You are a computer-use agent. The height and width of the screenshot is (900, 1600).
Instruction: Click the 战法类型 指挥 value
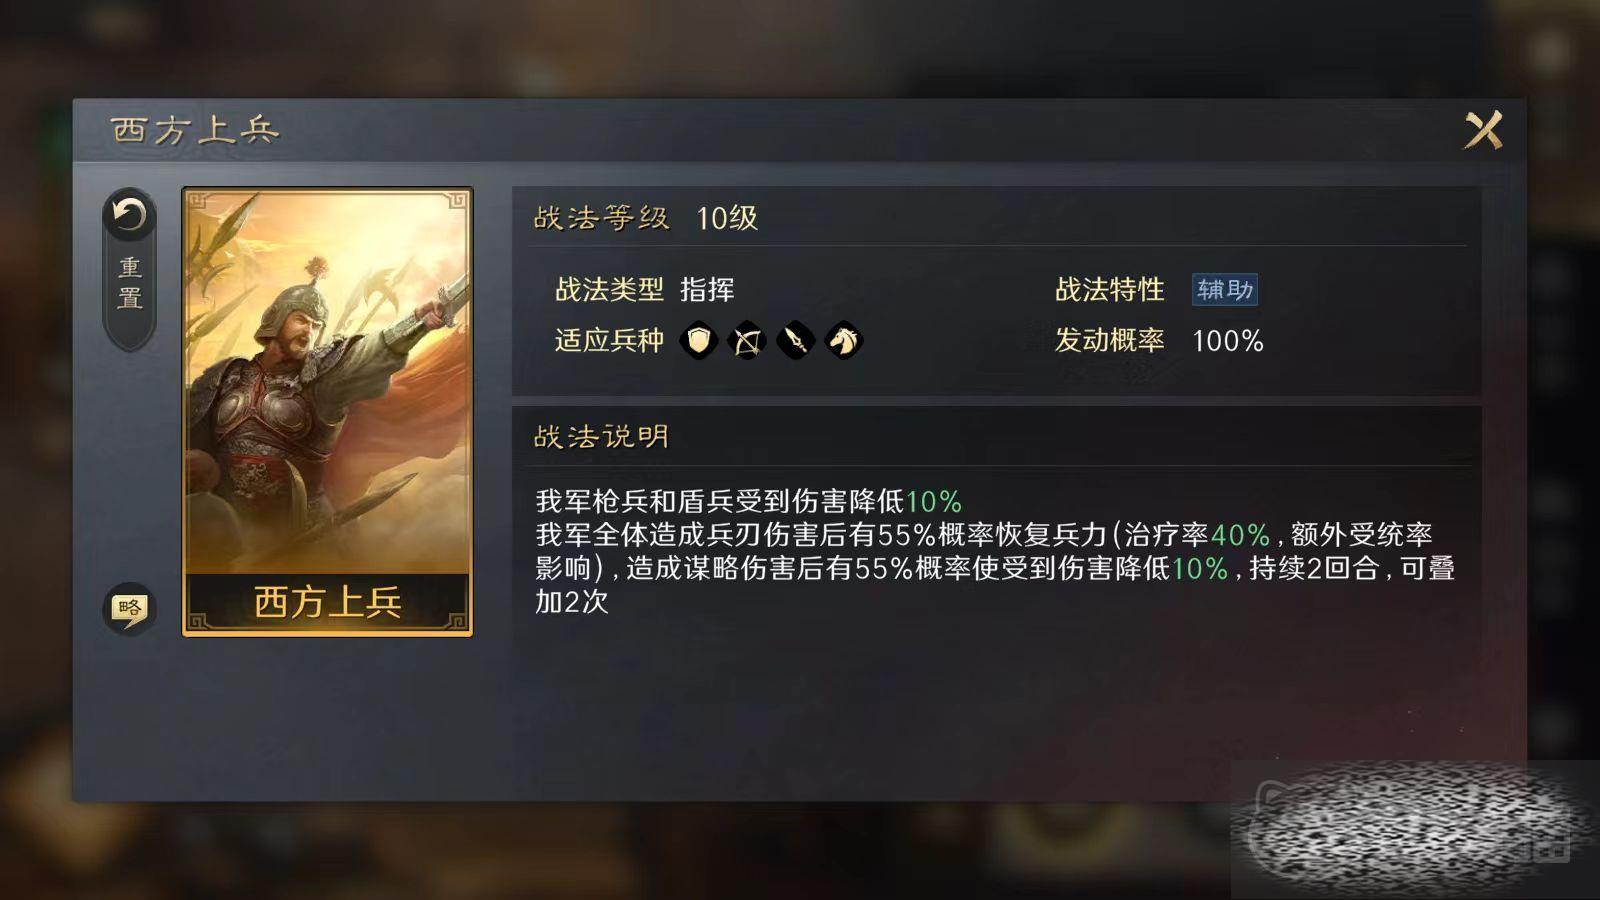(707, 290)
